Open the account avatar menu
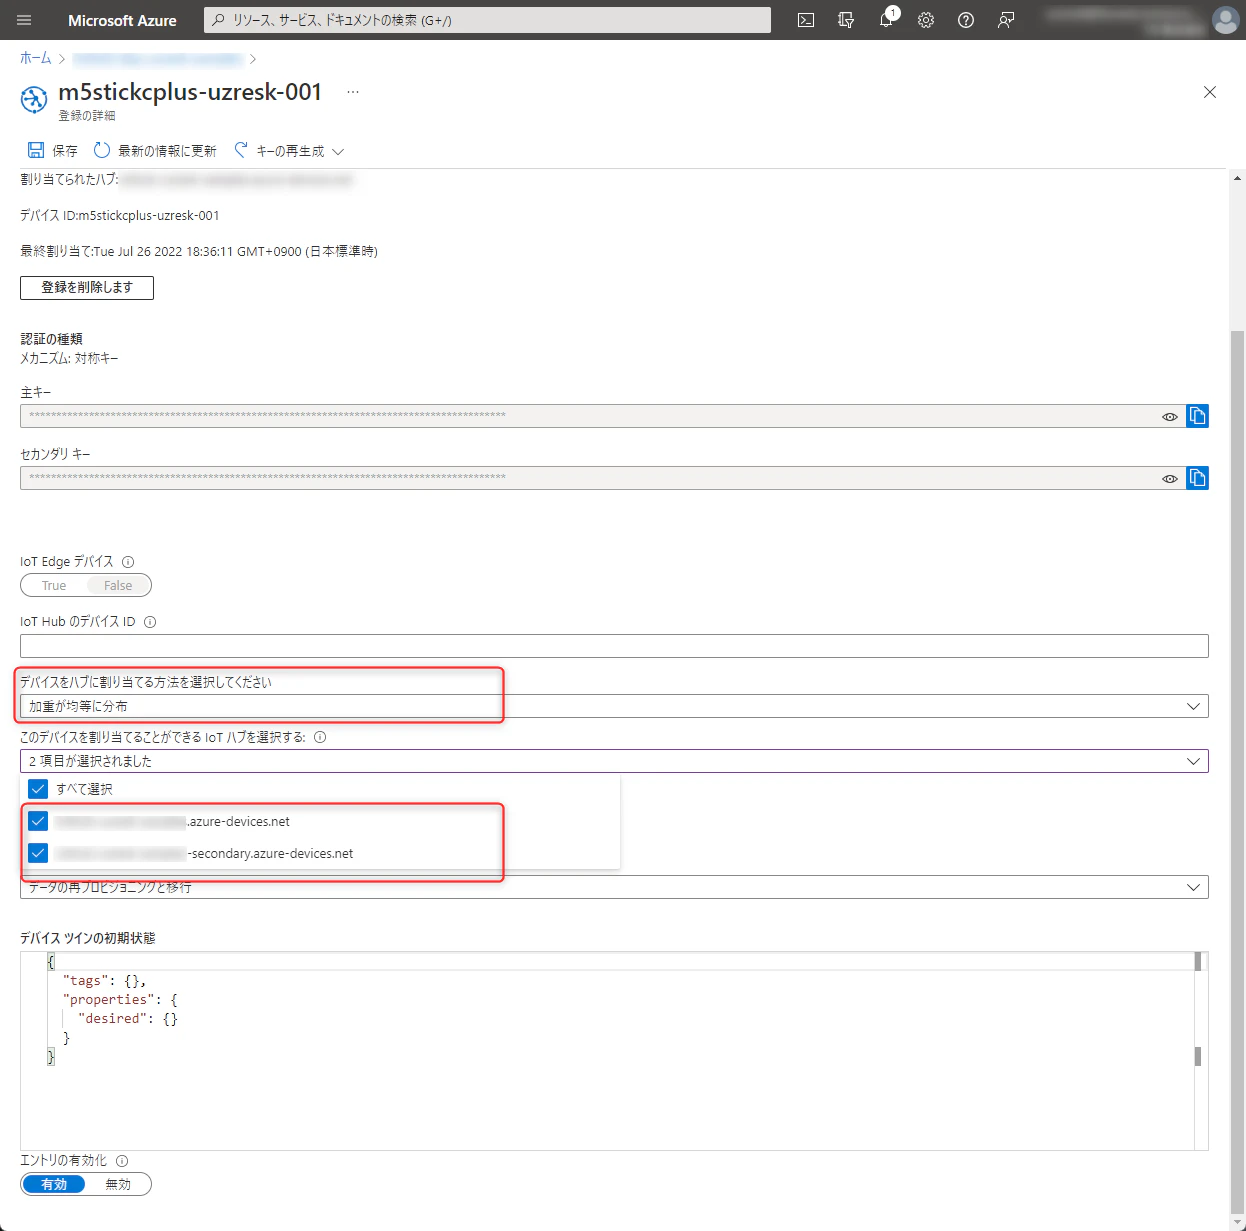The image size is (1246, 1231). coord(1225,20)
